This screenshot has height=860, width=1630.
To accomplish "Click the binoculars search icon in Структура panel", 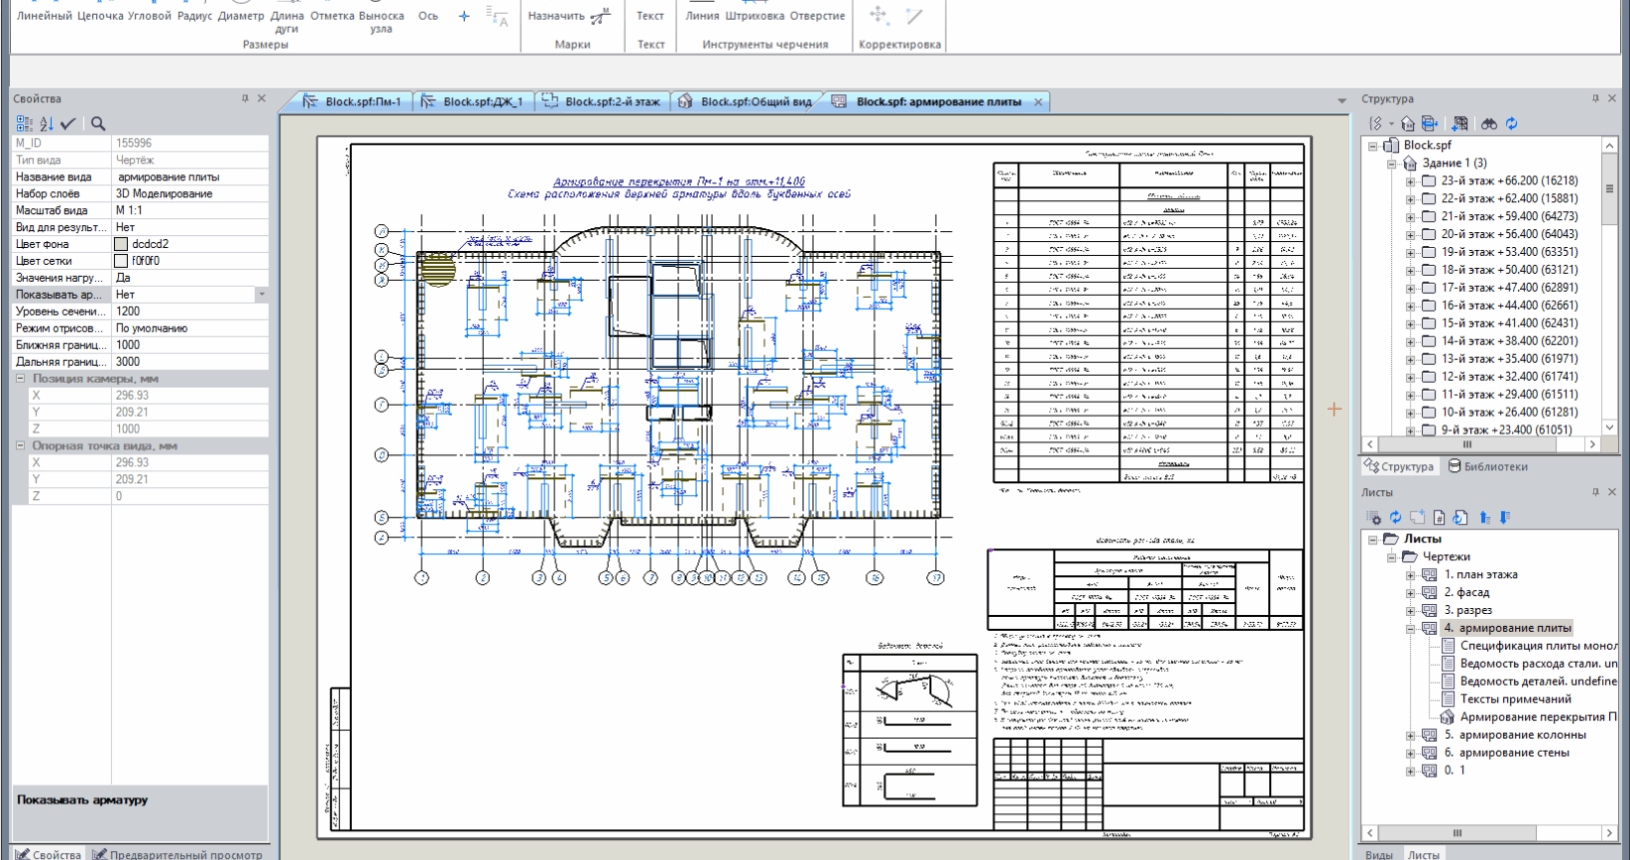I will 1489,124.
